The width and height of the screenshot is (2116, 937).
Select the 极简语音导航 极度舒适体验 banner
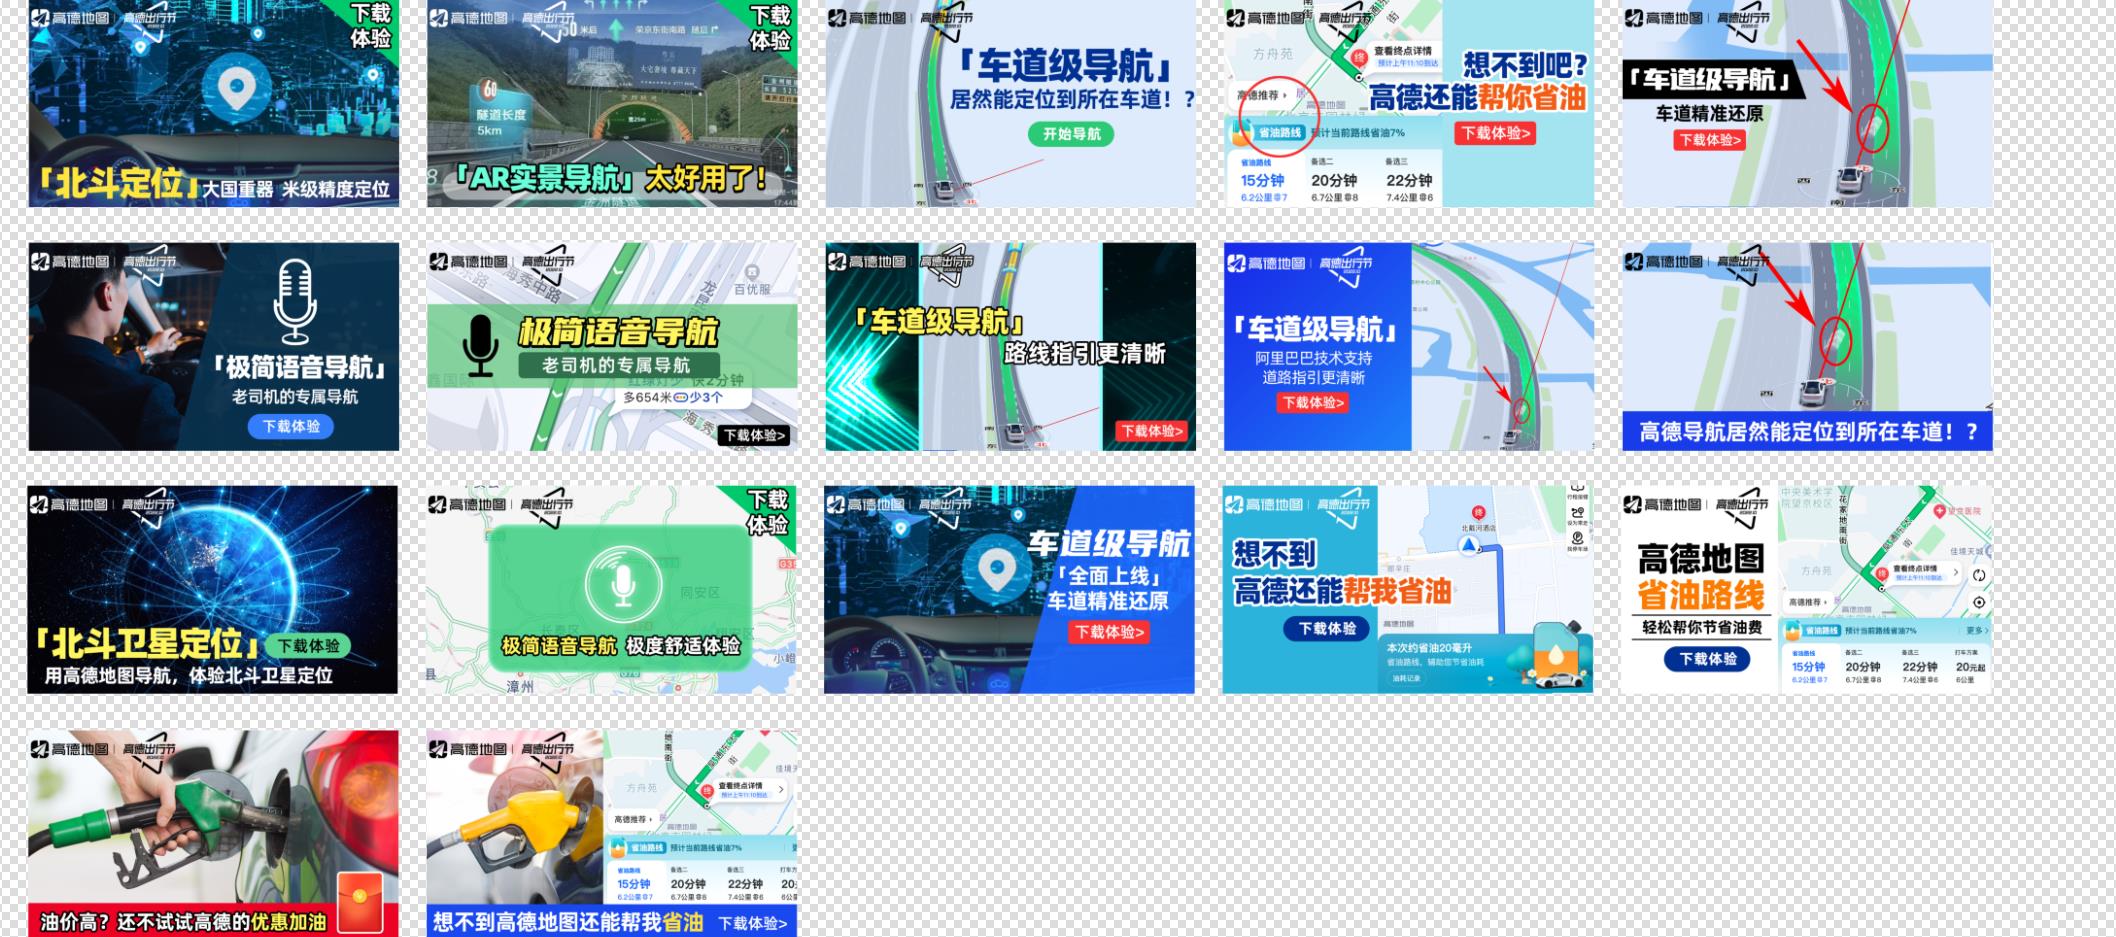(612, 590)
